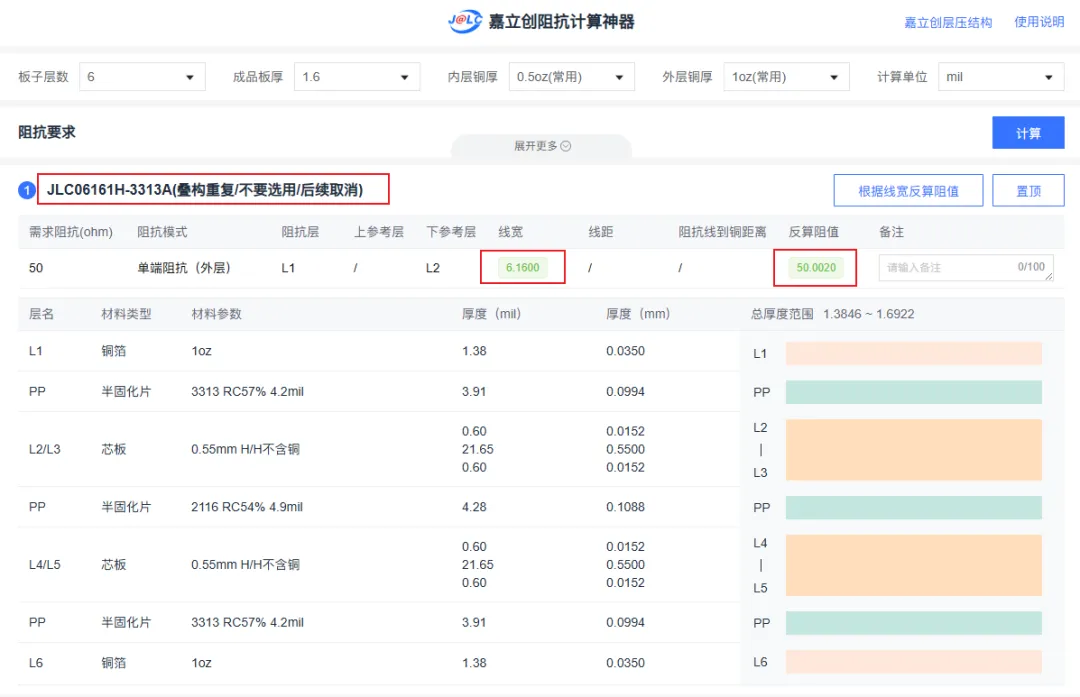The height and width of the screenshot is (697, 1080).
Task: Click the 根据线宽反算阻值 button
Action: click(x=908, y=190)
